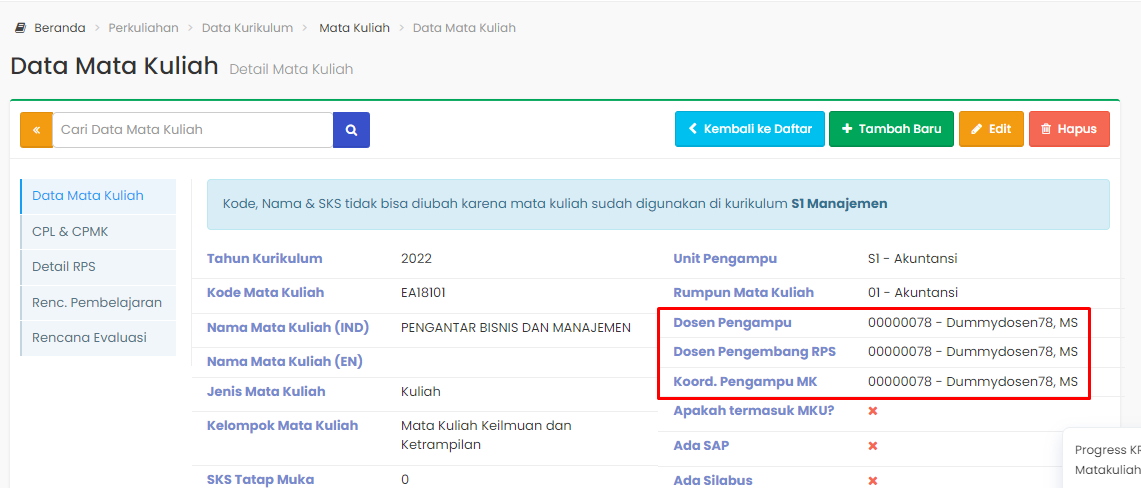This screenshot has width=1141, height=488.
Task: Click the Dosen Pengembang RPS value
Action: tap(973, 352)
